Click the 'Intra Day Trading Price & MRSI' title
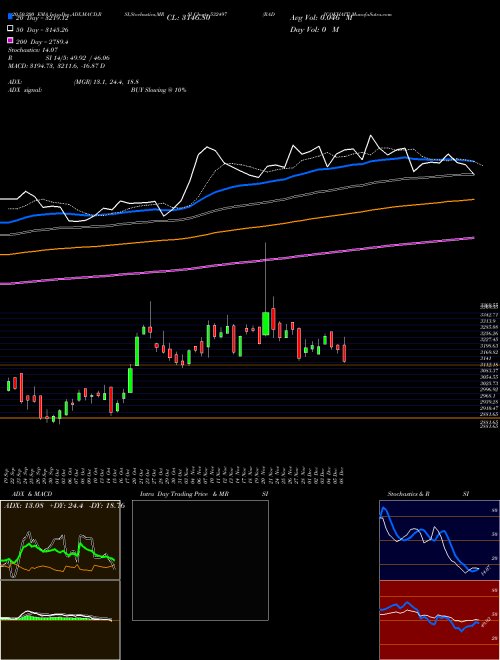 coord(204,494)
